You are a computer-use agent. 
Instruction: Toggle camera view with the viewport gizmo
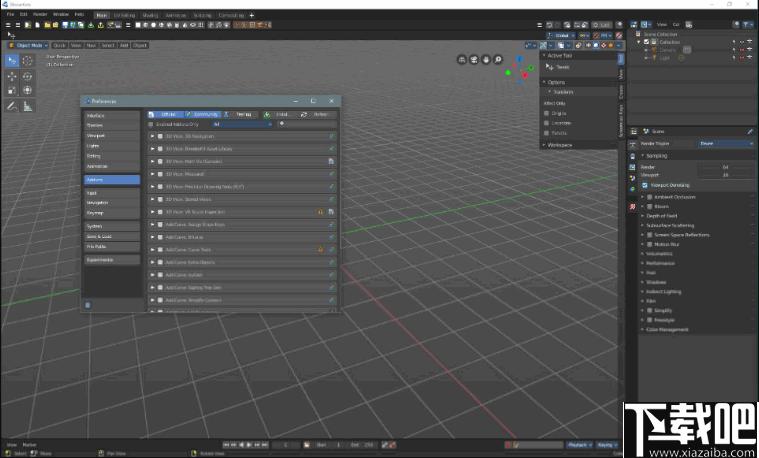point(472,59)
